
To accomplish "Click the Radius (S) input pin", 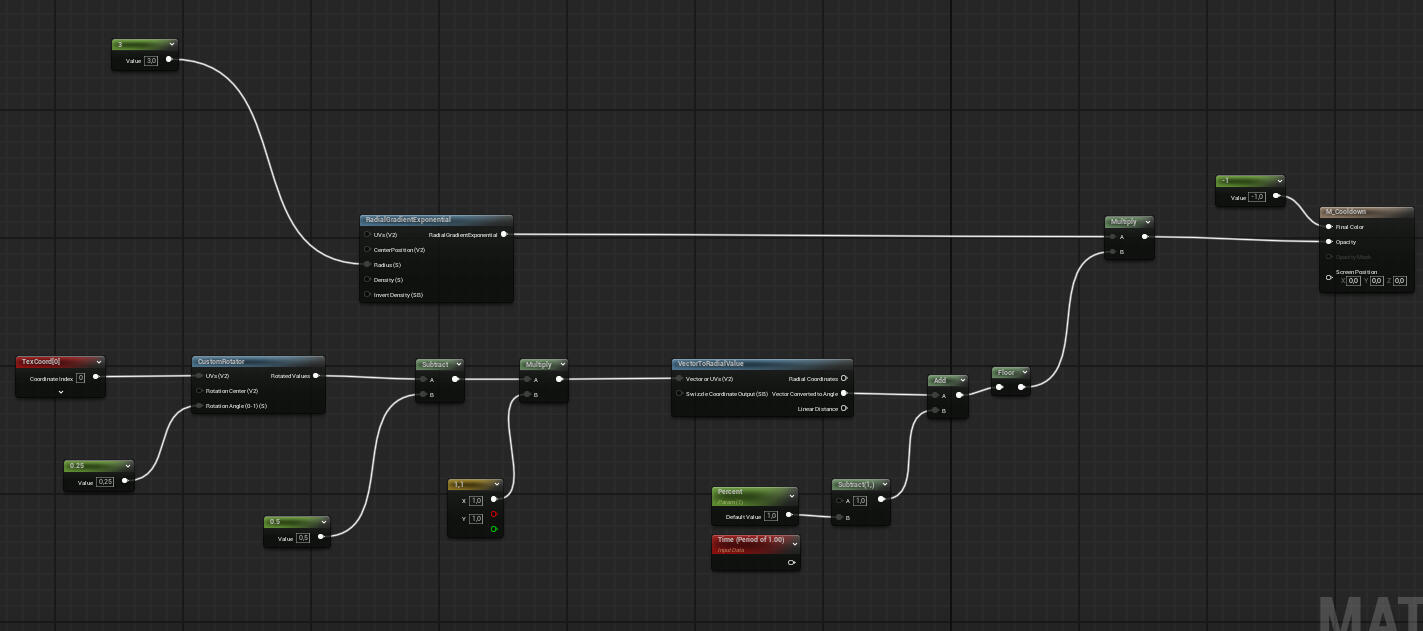I will [x=367, y=265].
